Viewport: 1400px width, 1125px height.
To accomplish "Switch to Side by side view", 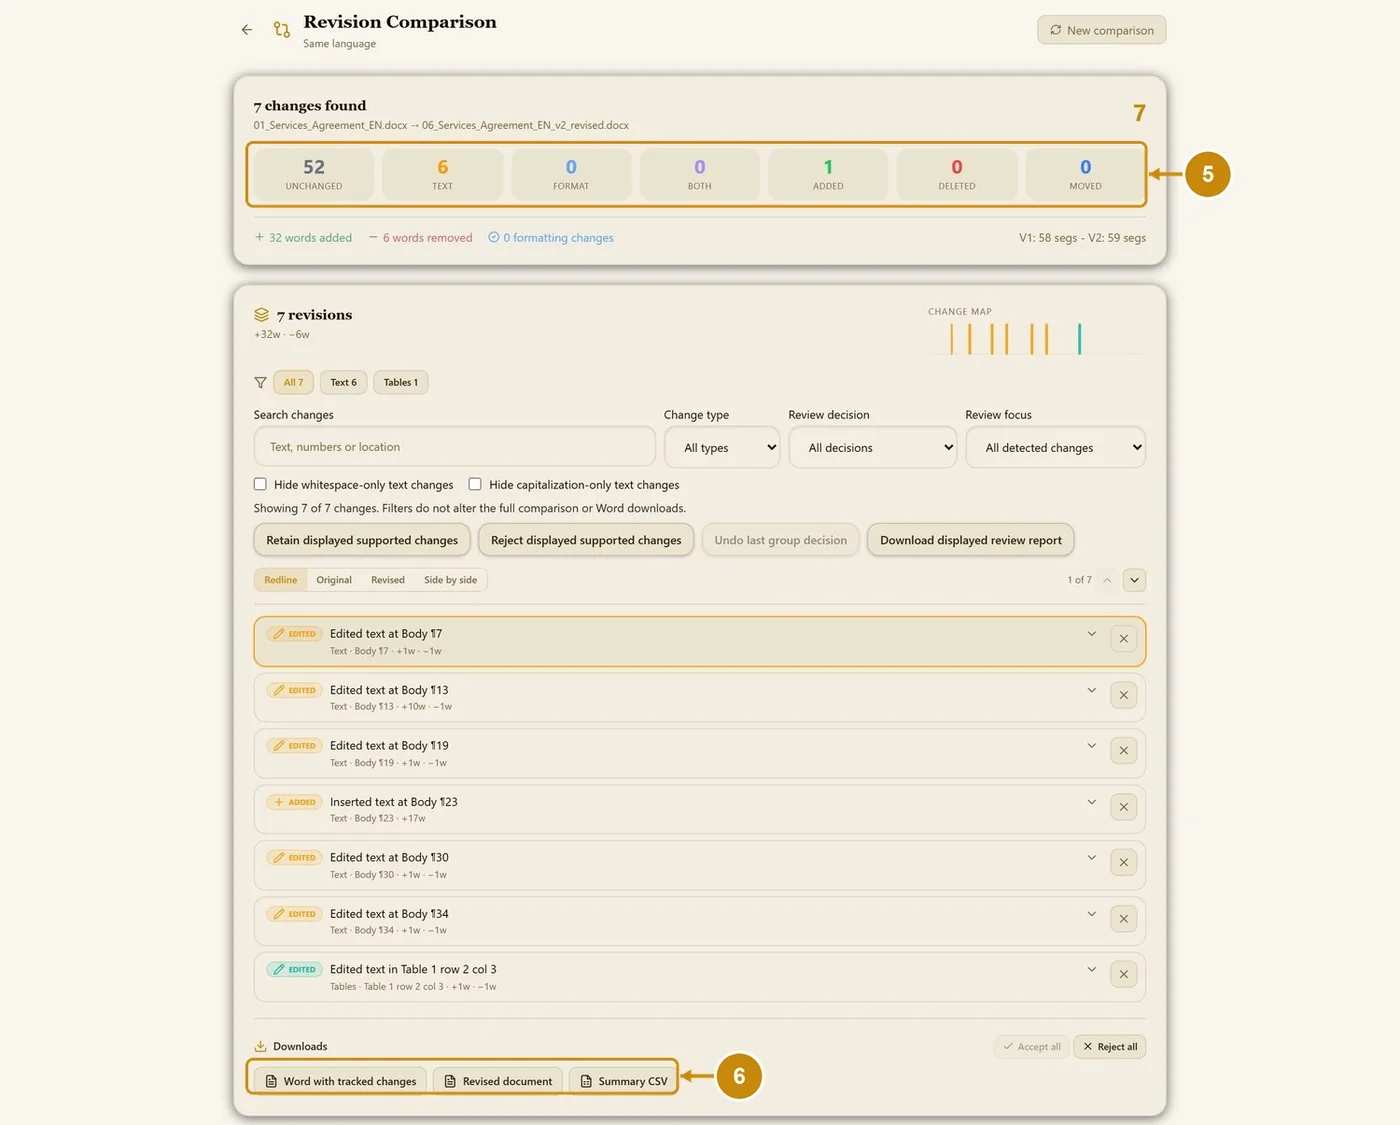I will pos(450,580).
